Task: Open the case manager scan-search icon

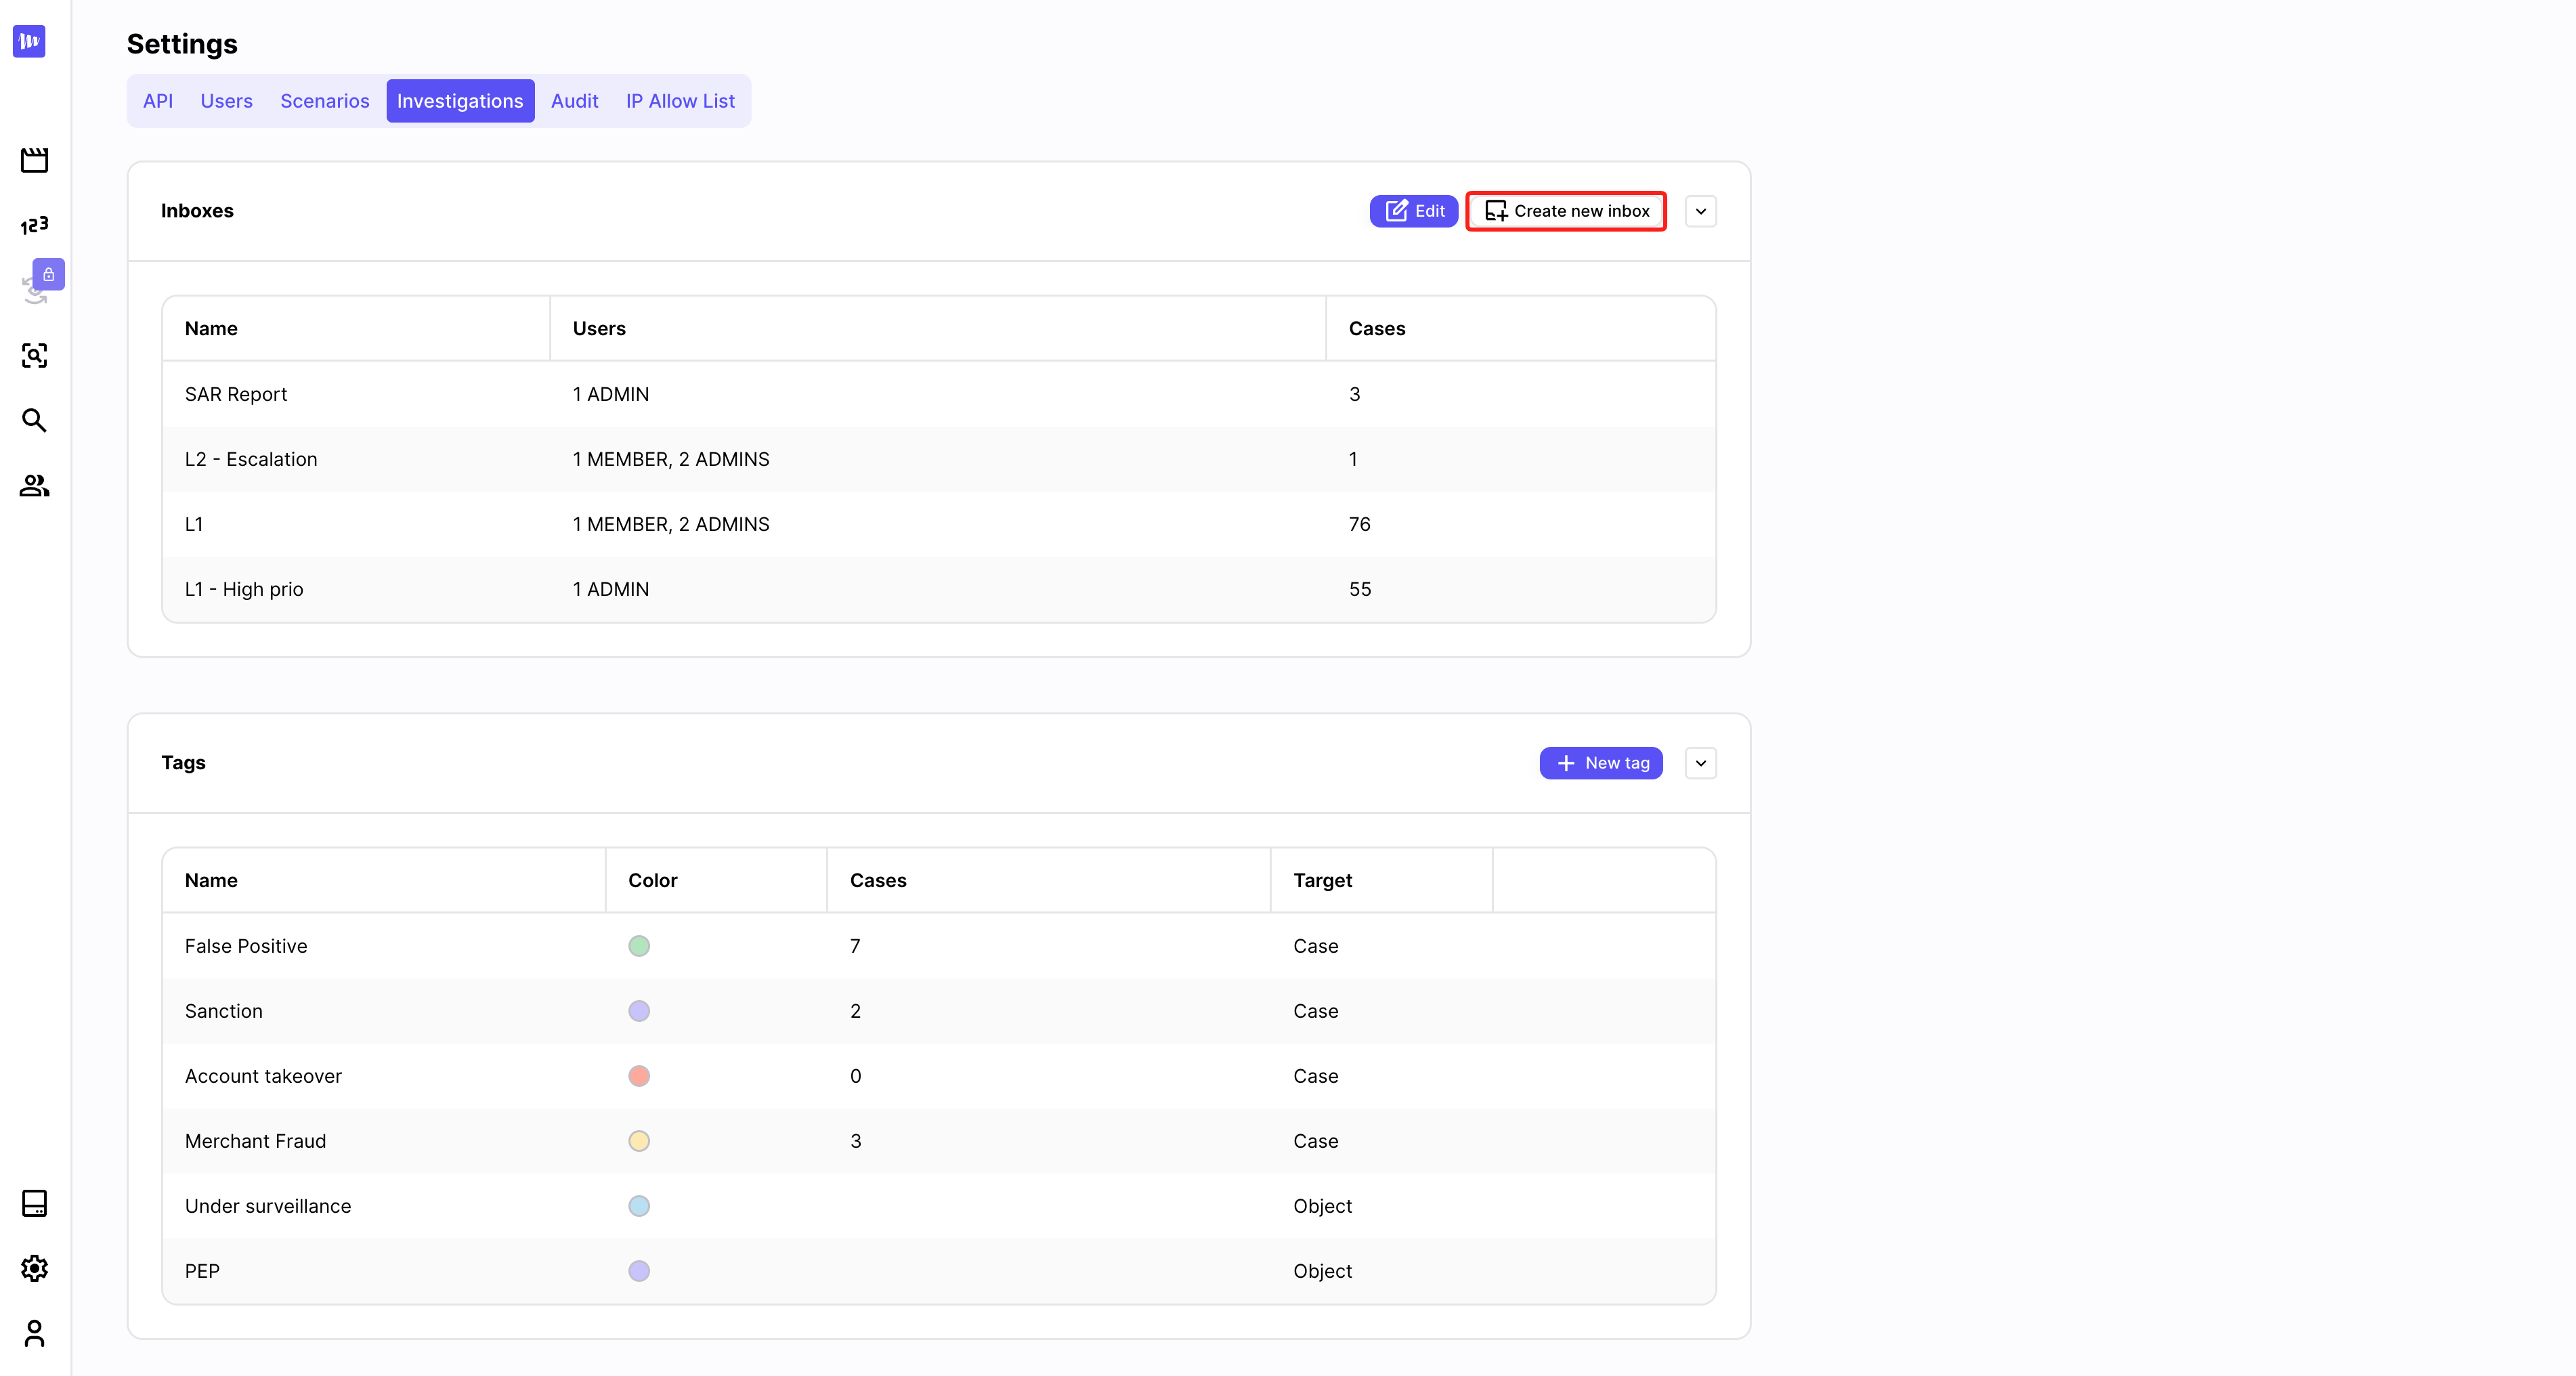Action: coord(34,355)
